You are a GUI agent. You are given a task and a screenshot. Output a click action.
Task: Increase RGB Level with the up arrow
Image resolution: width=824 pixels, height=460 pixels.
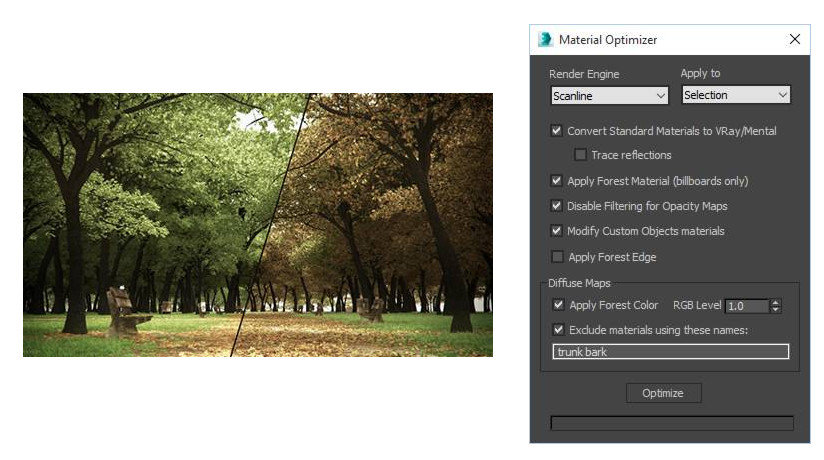pyautogui.click(x=776, y=302)
